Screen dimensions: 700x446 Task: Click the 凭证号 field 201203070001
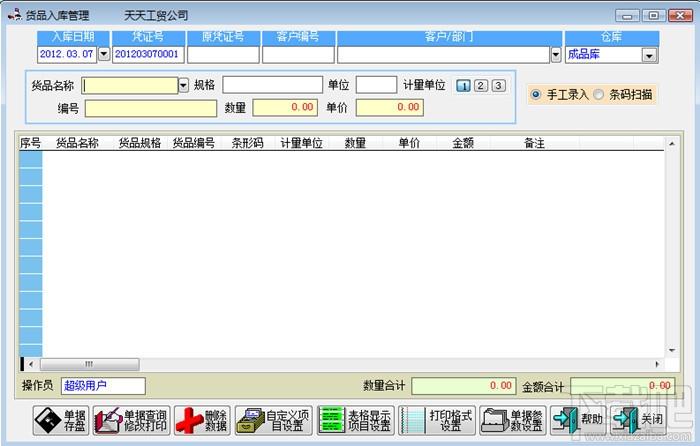(x=148, y=54)
